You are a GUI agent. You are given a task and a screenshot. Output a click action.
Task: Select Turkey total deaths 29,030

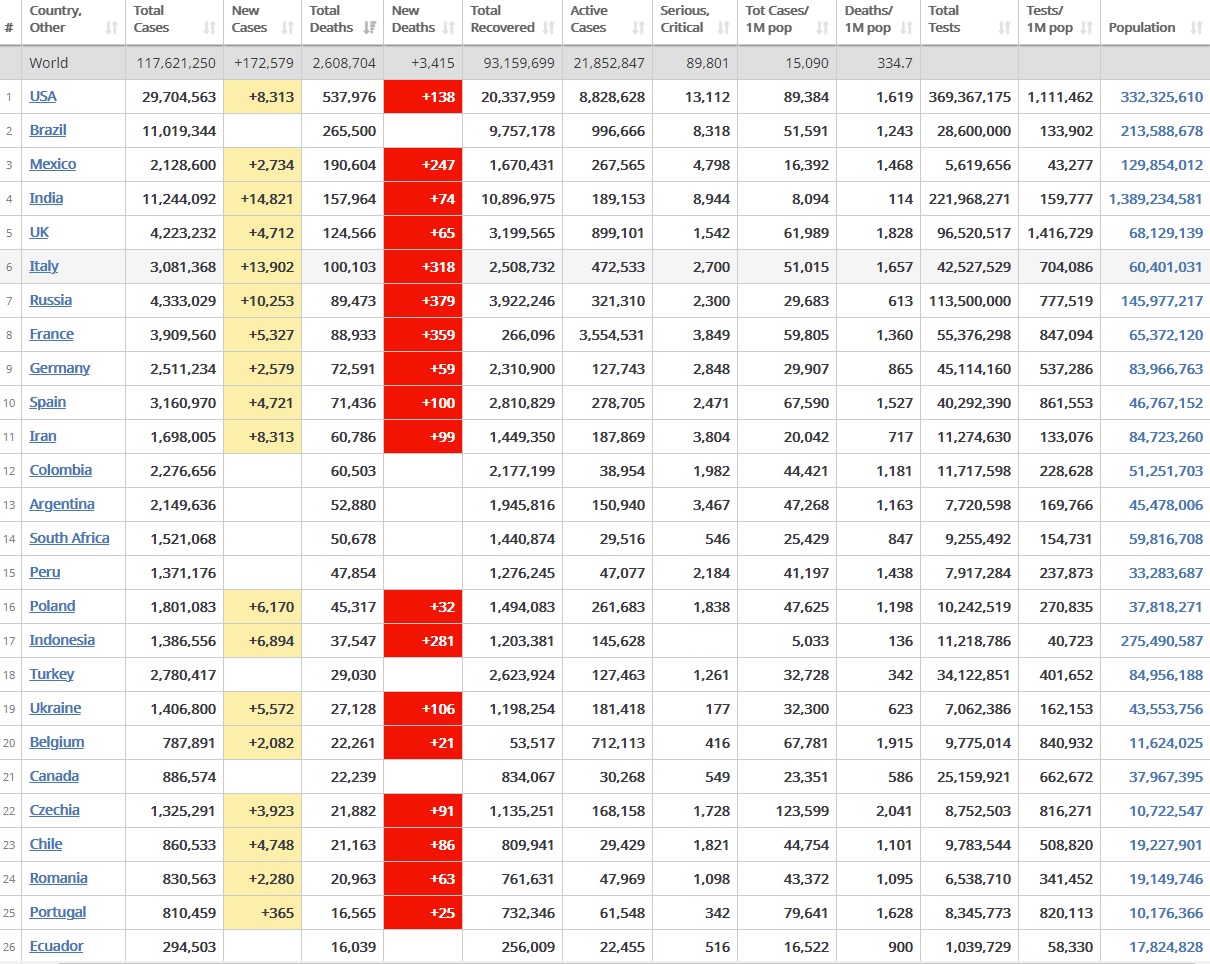point(353,675)
